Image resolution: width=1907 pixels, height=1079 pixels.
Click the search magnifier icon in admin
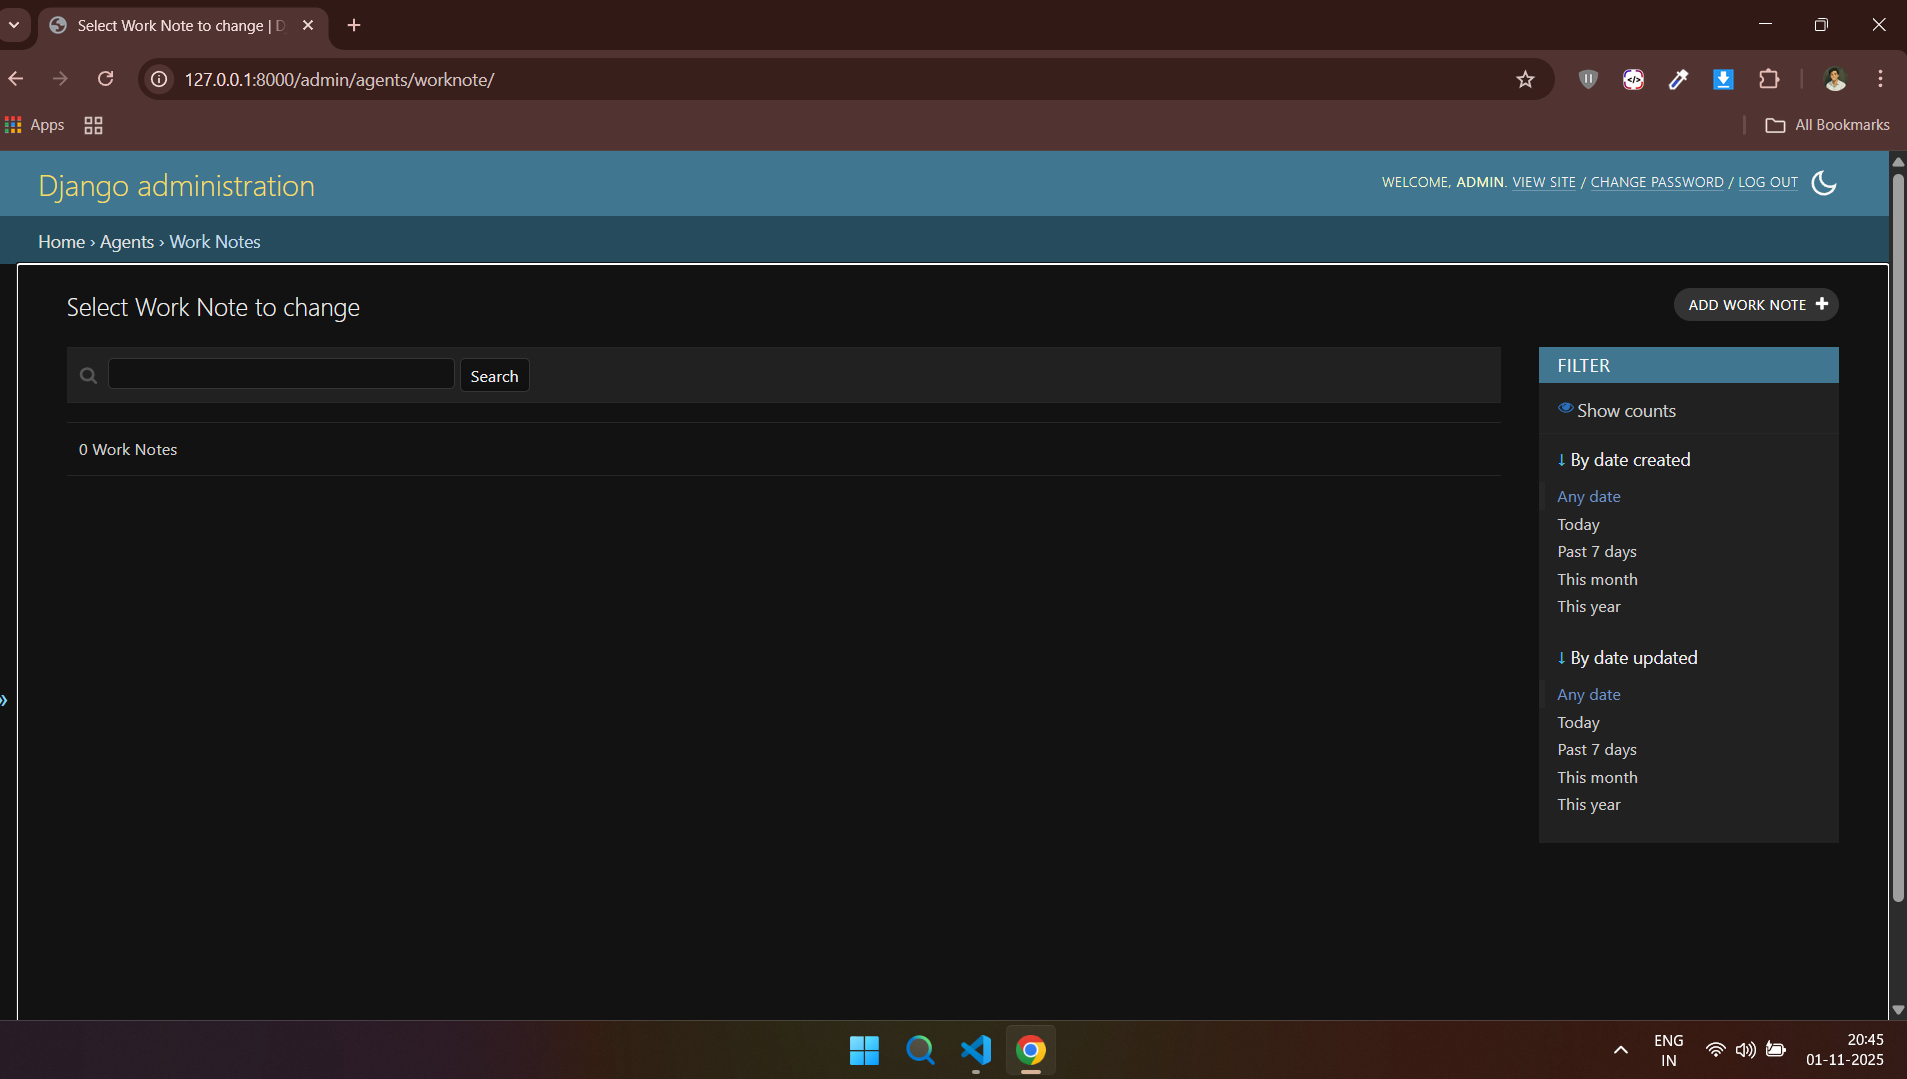(x=88, y=376)
